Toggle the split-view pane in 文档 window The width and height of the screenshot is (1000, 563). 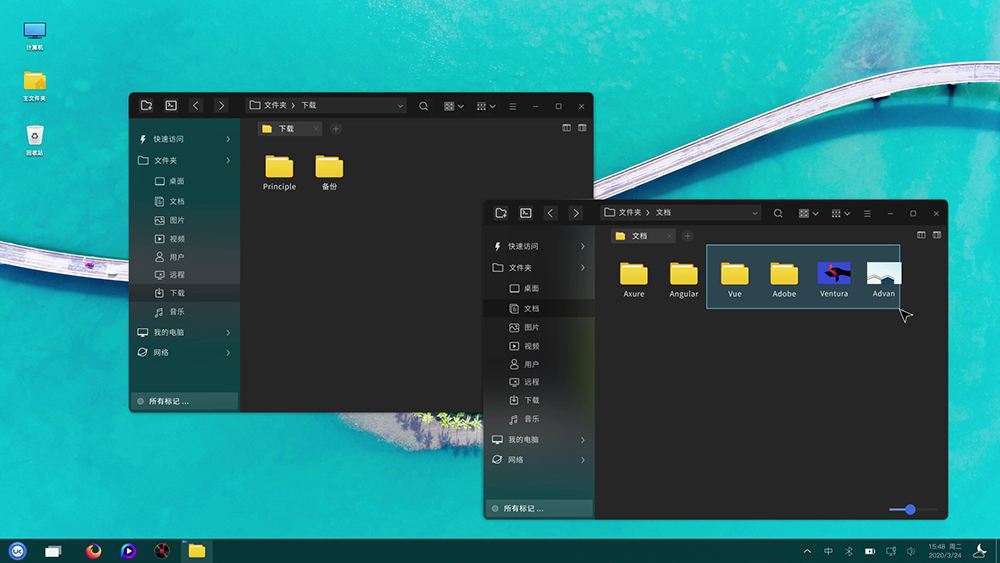(921, 236)
